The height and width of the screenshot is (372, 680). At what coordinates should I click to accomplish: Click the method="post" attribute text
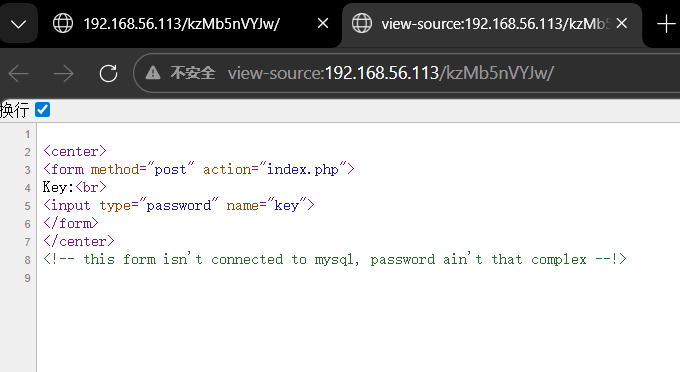coord(143,170)
